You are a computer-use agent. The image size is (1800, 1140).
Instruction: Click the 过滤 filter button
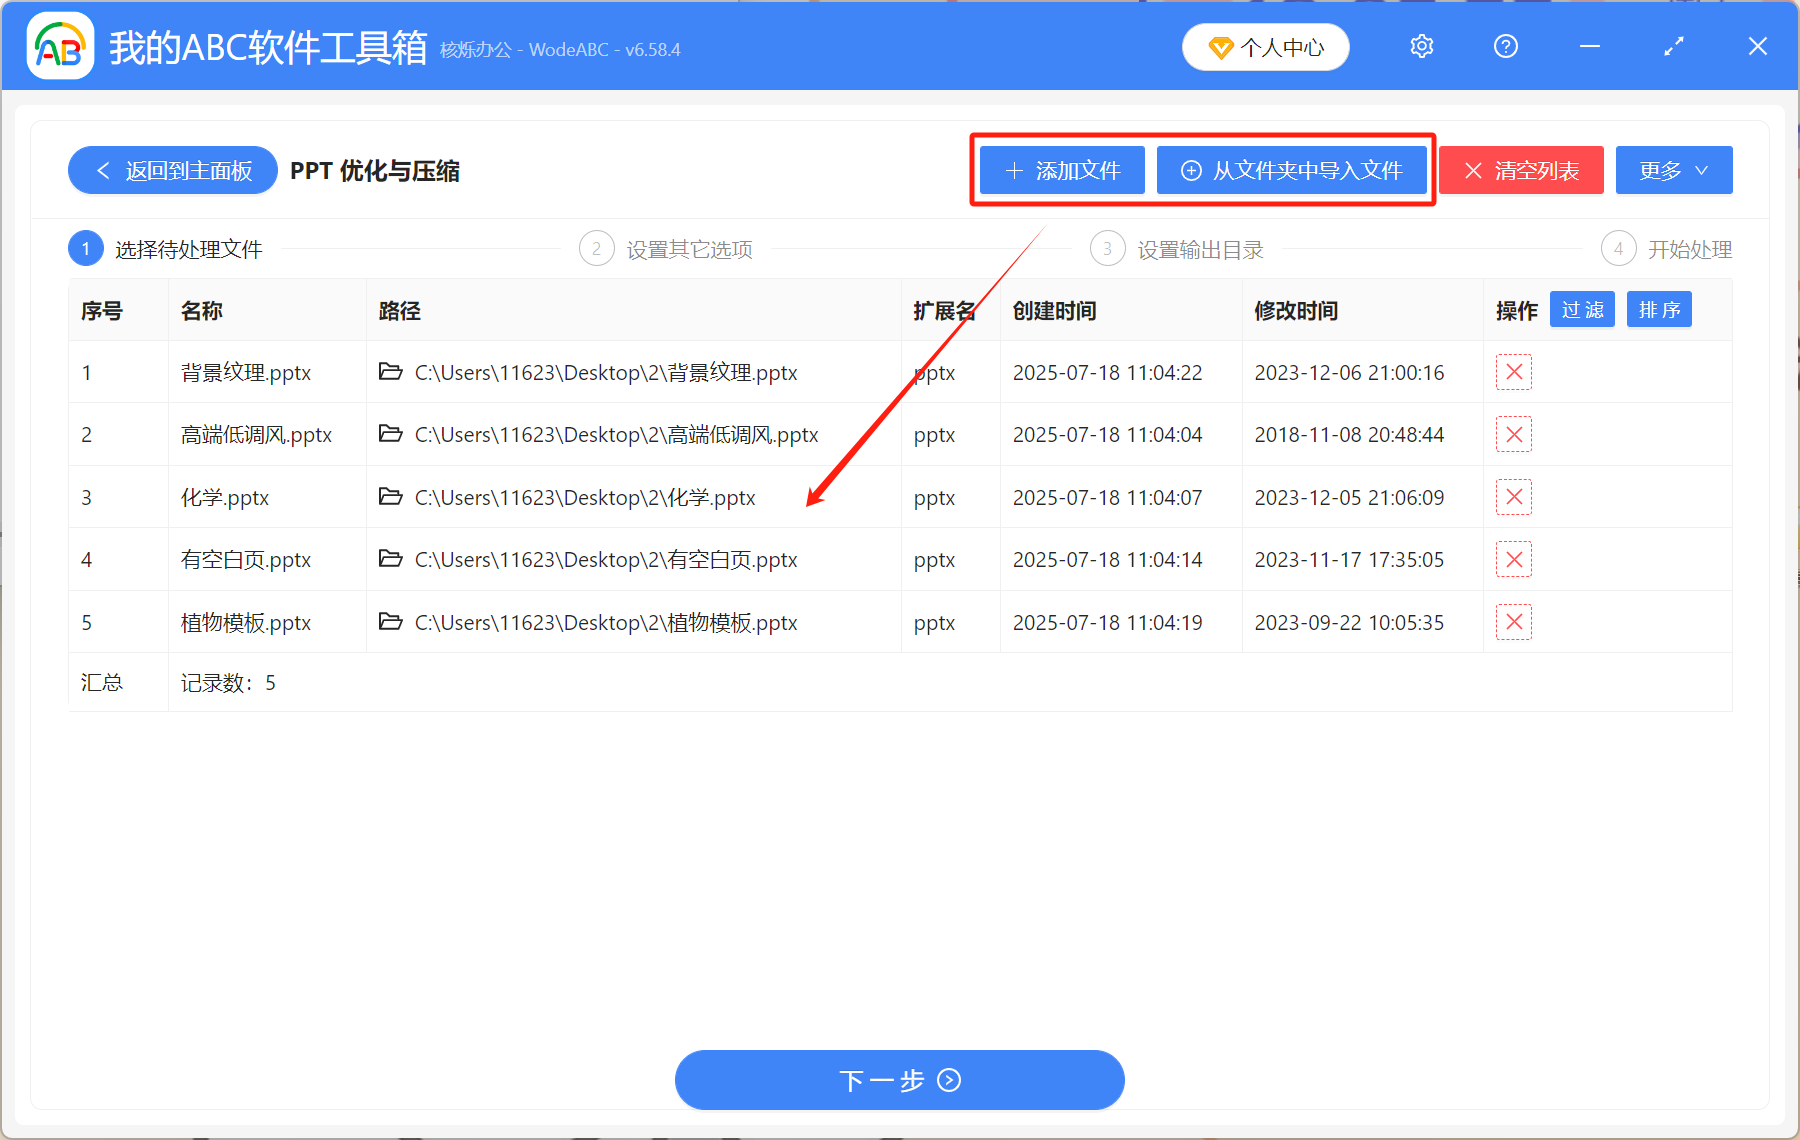tap(1582, 309)
